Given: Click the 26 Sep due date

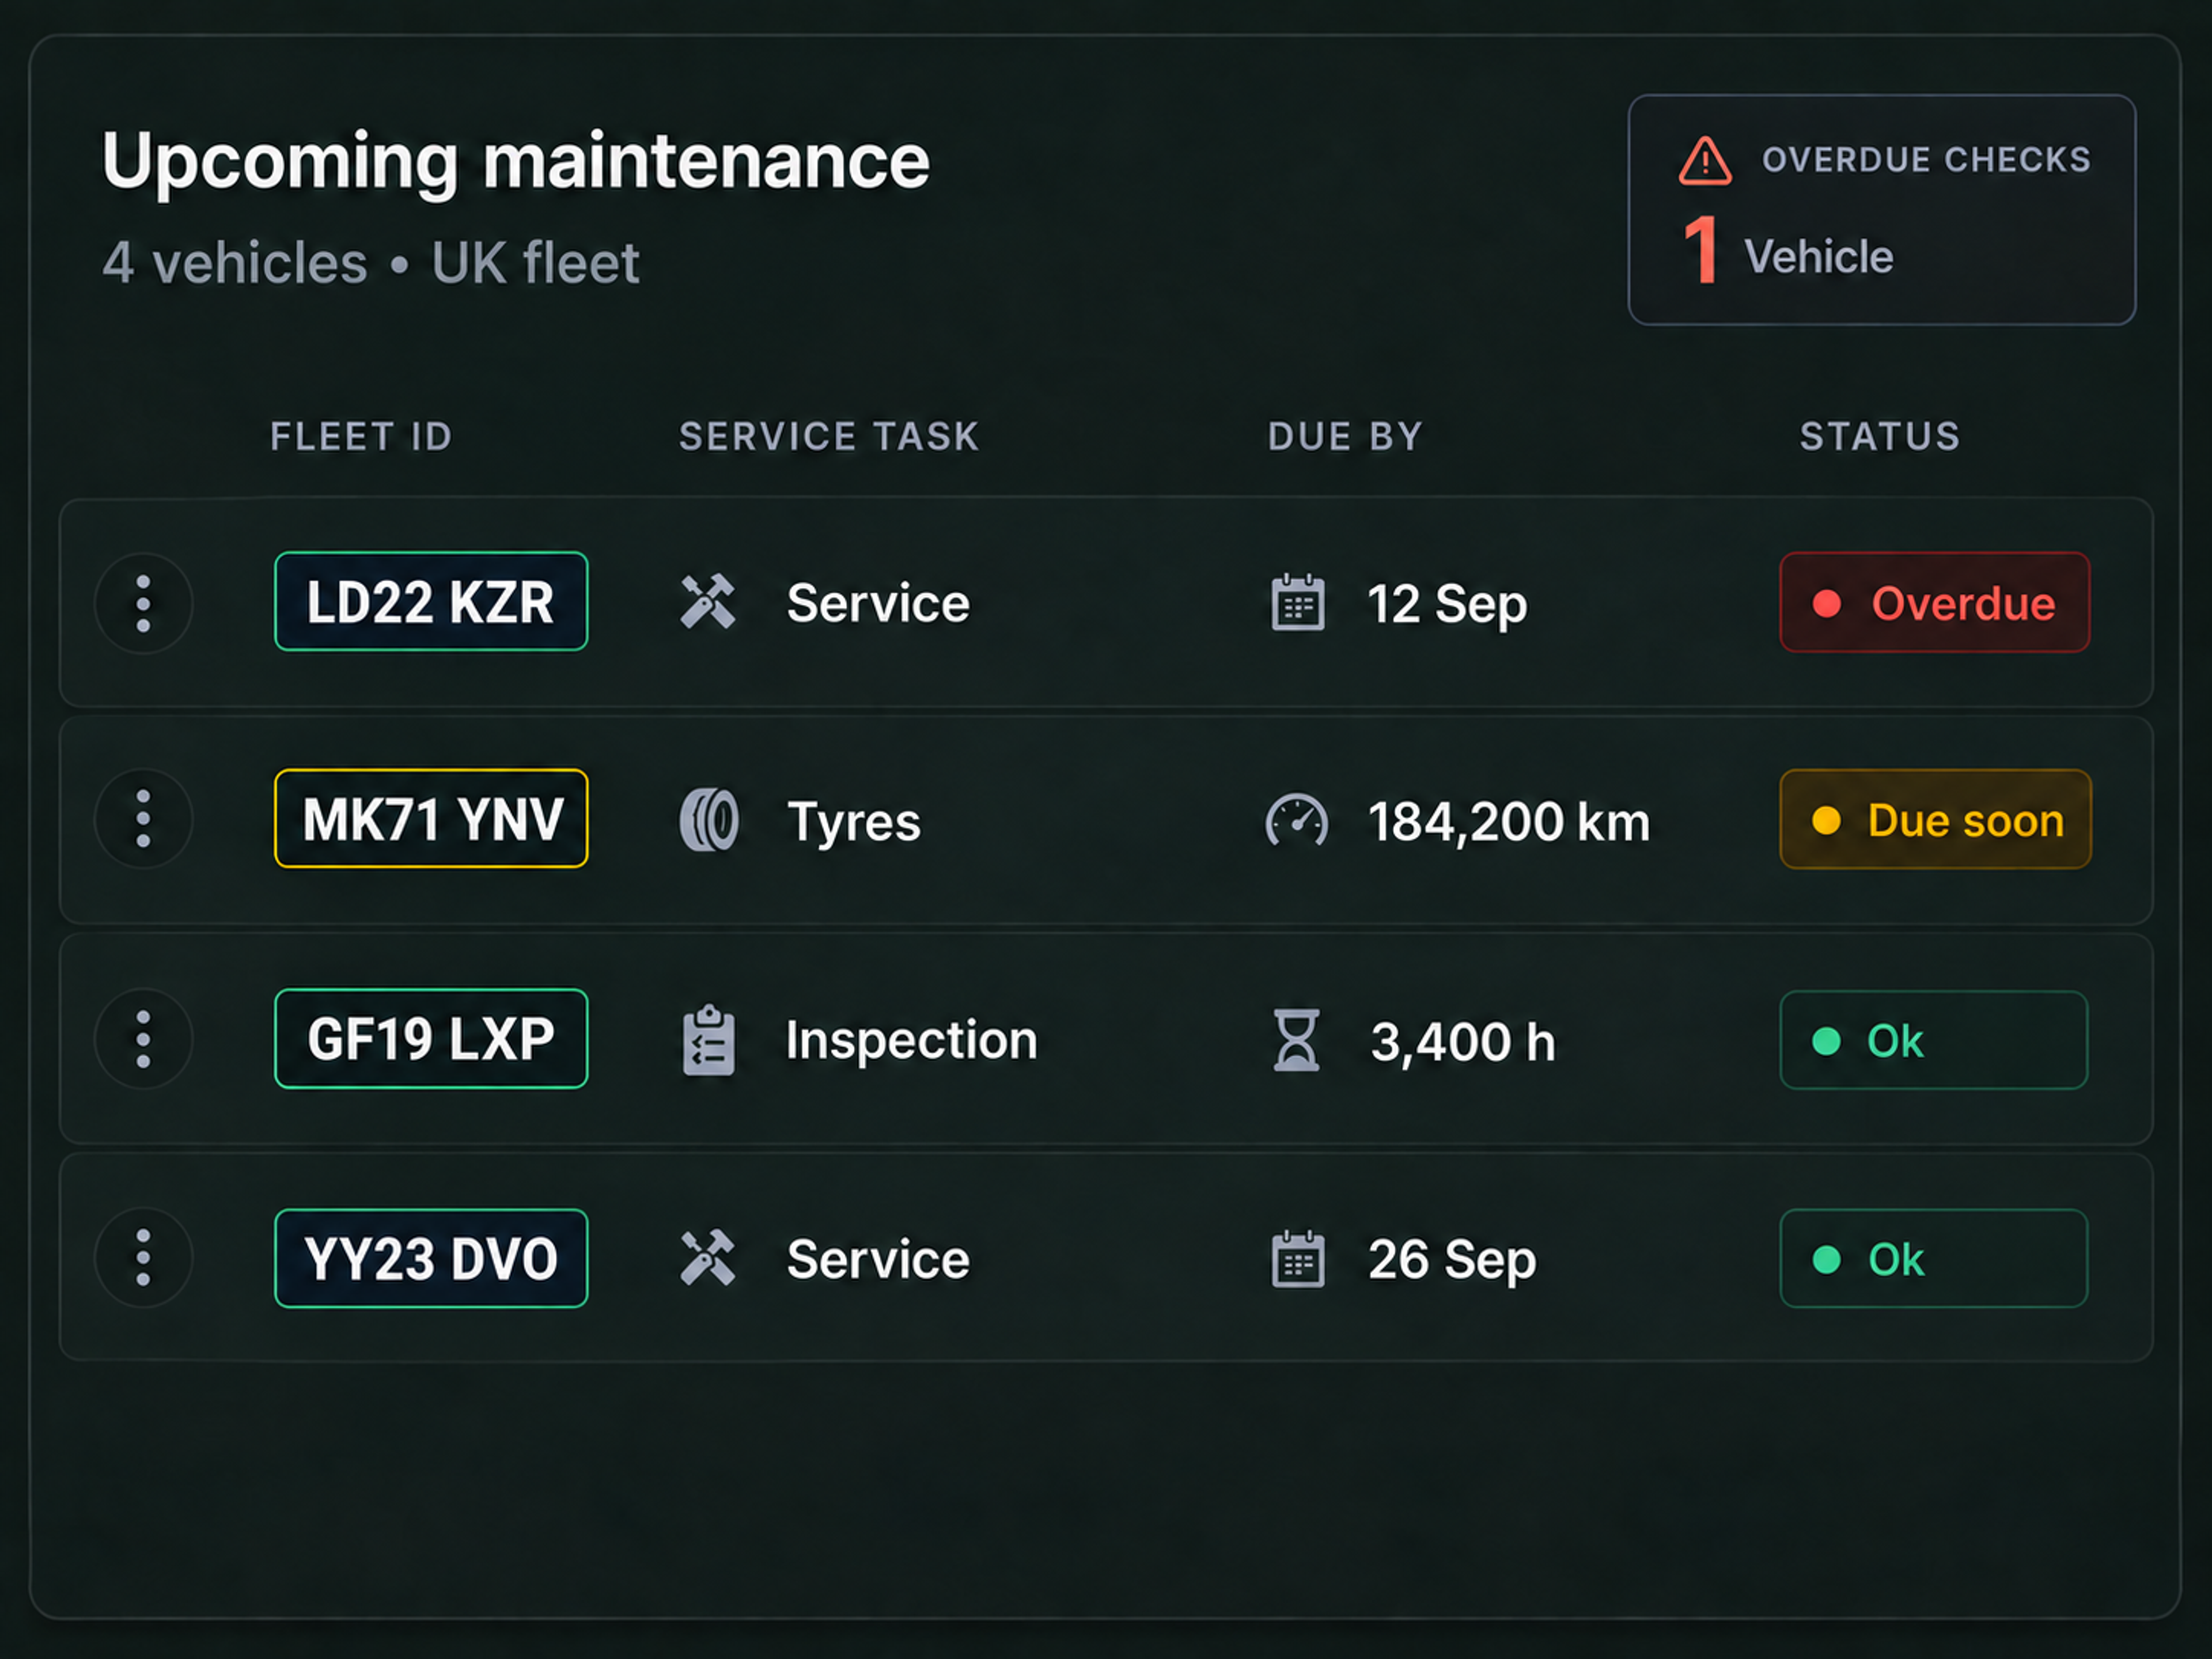Looking at the screenshot, I should (1451, 1260).
